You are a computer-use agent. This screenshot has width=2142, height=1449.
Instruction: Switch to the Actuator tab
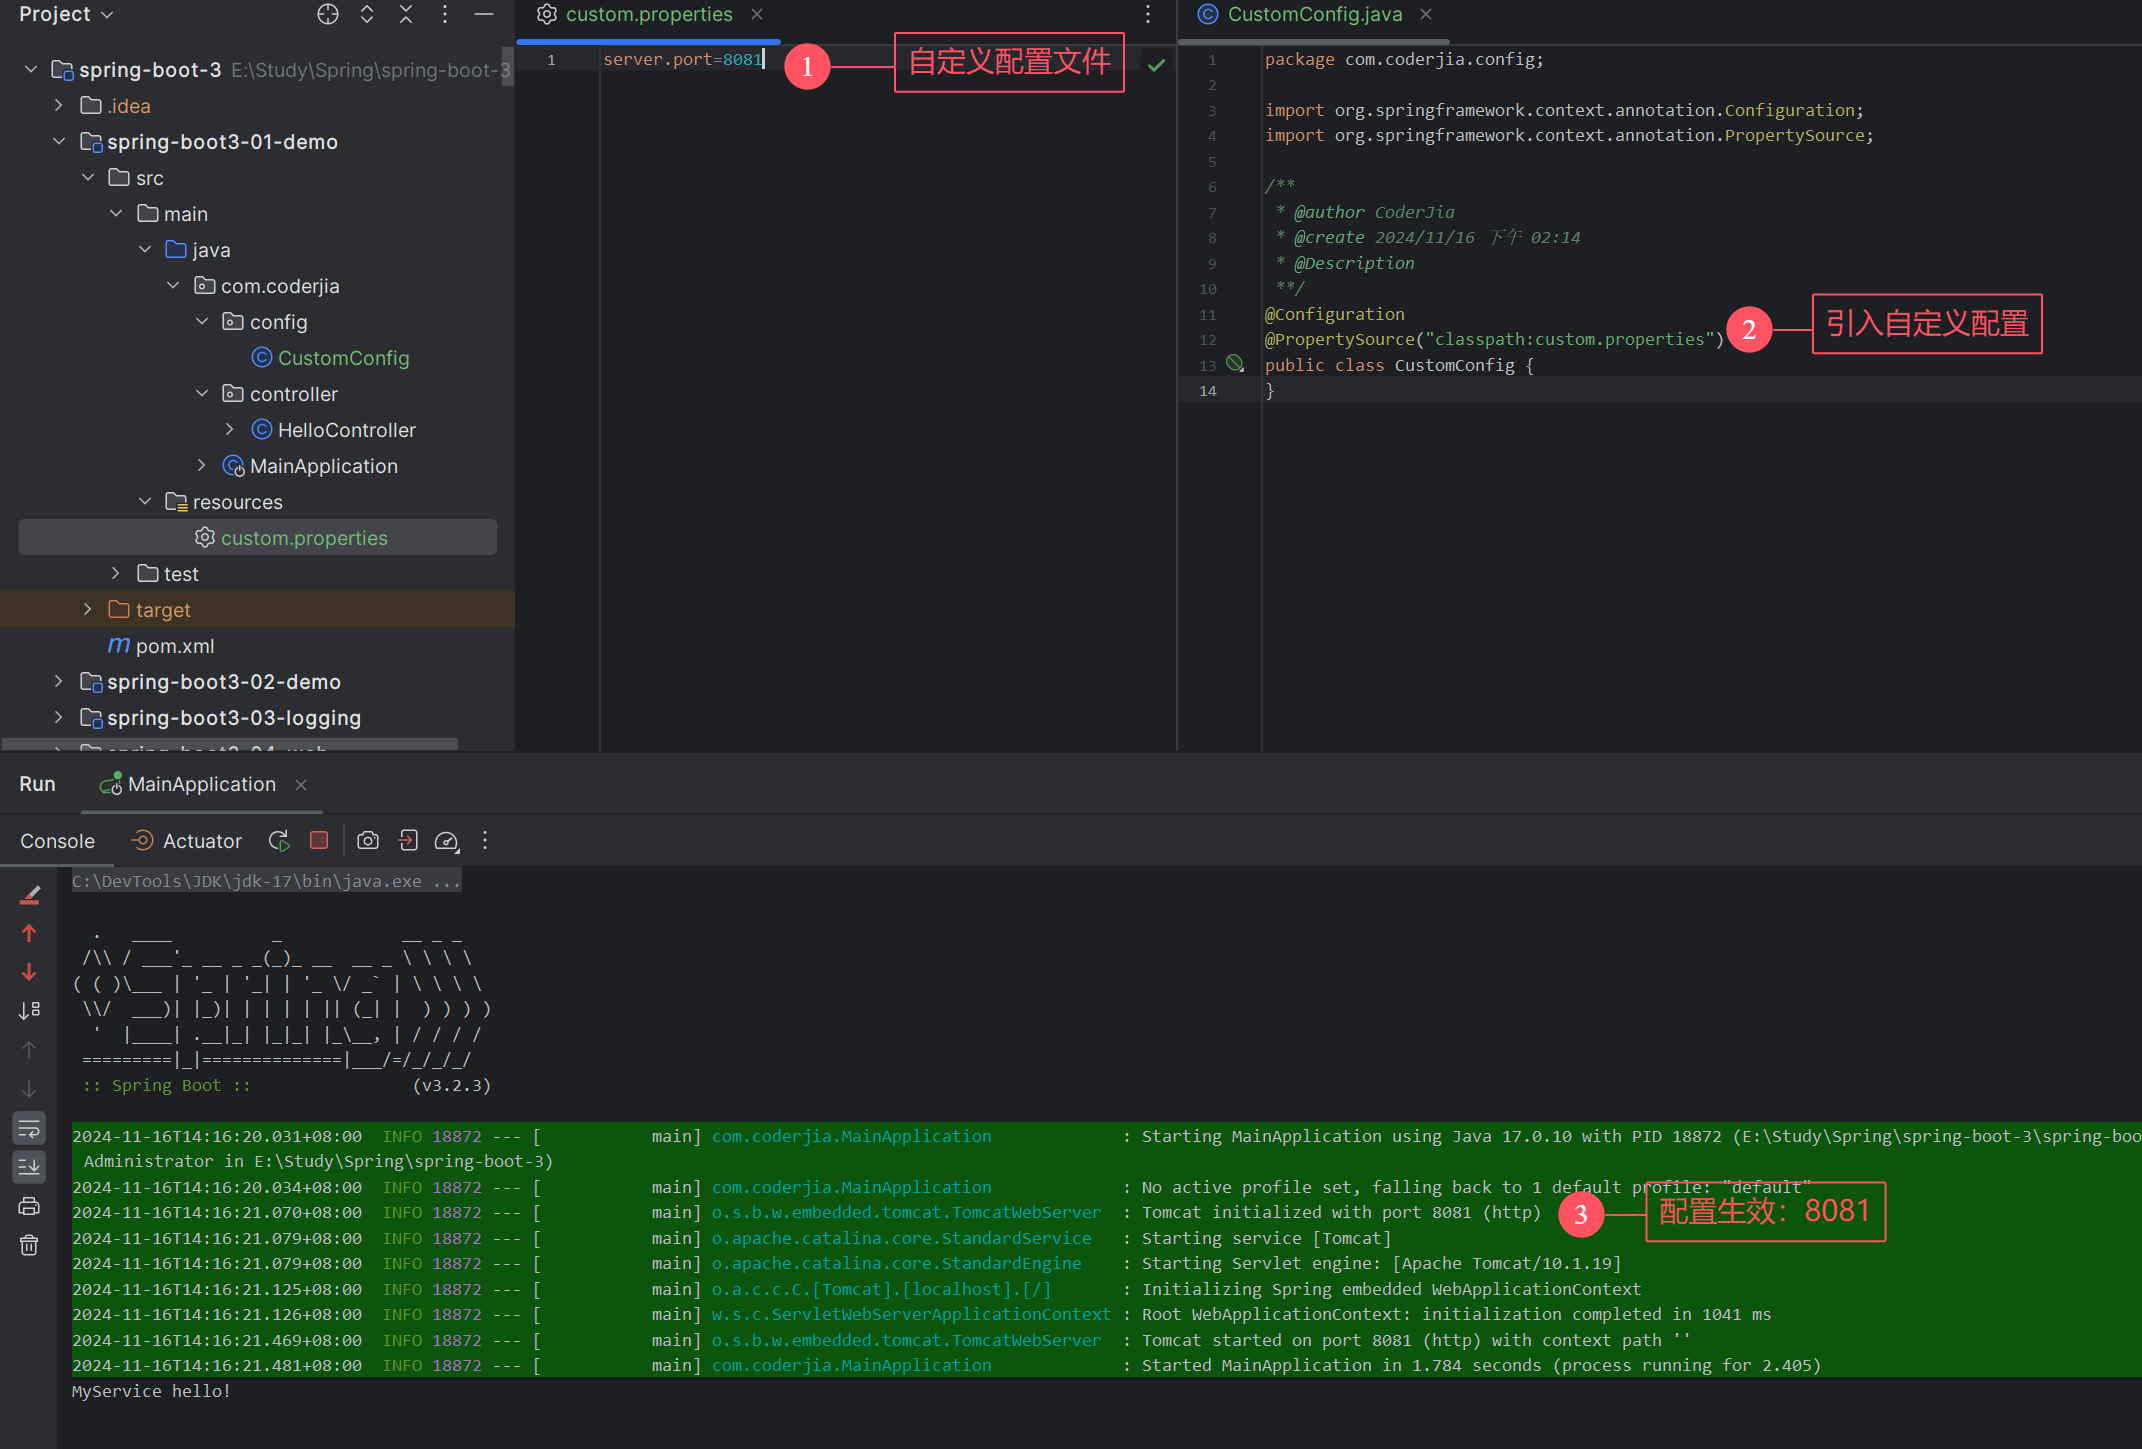(x=187, y=841)
